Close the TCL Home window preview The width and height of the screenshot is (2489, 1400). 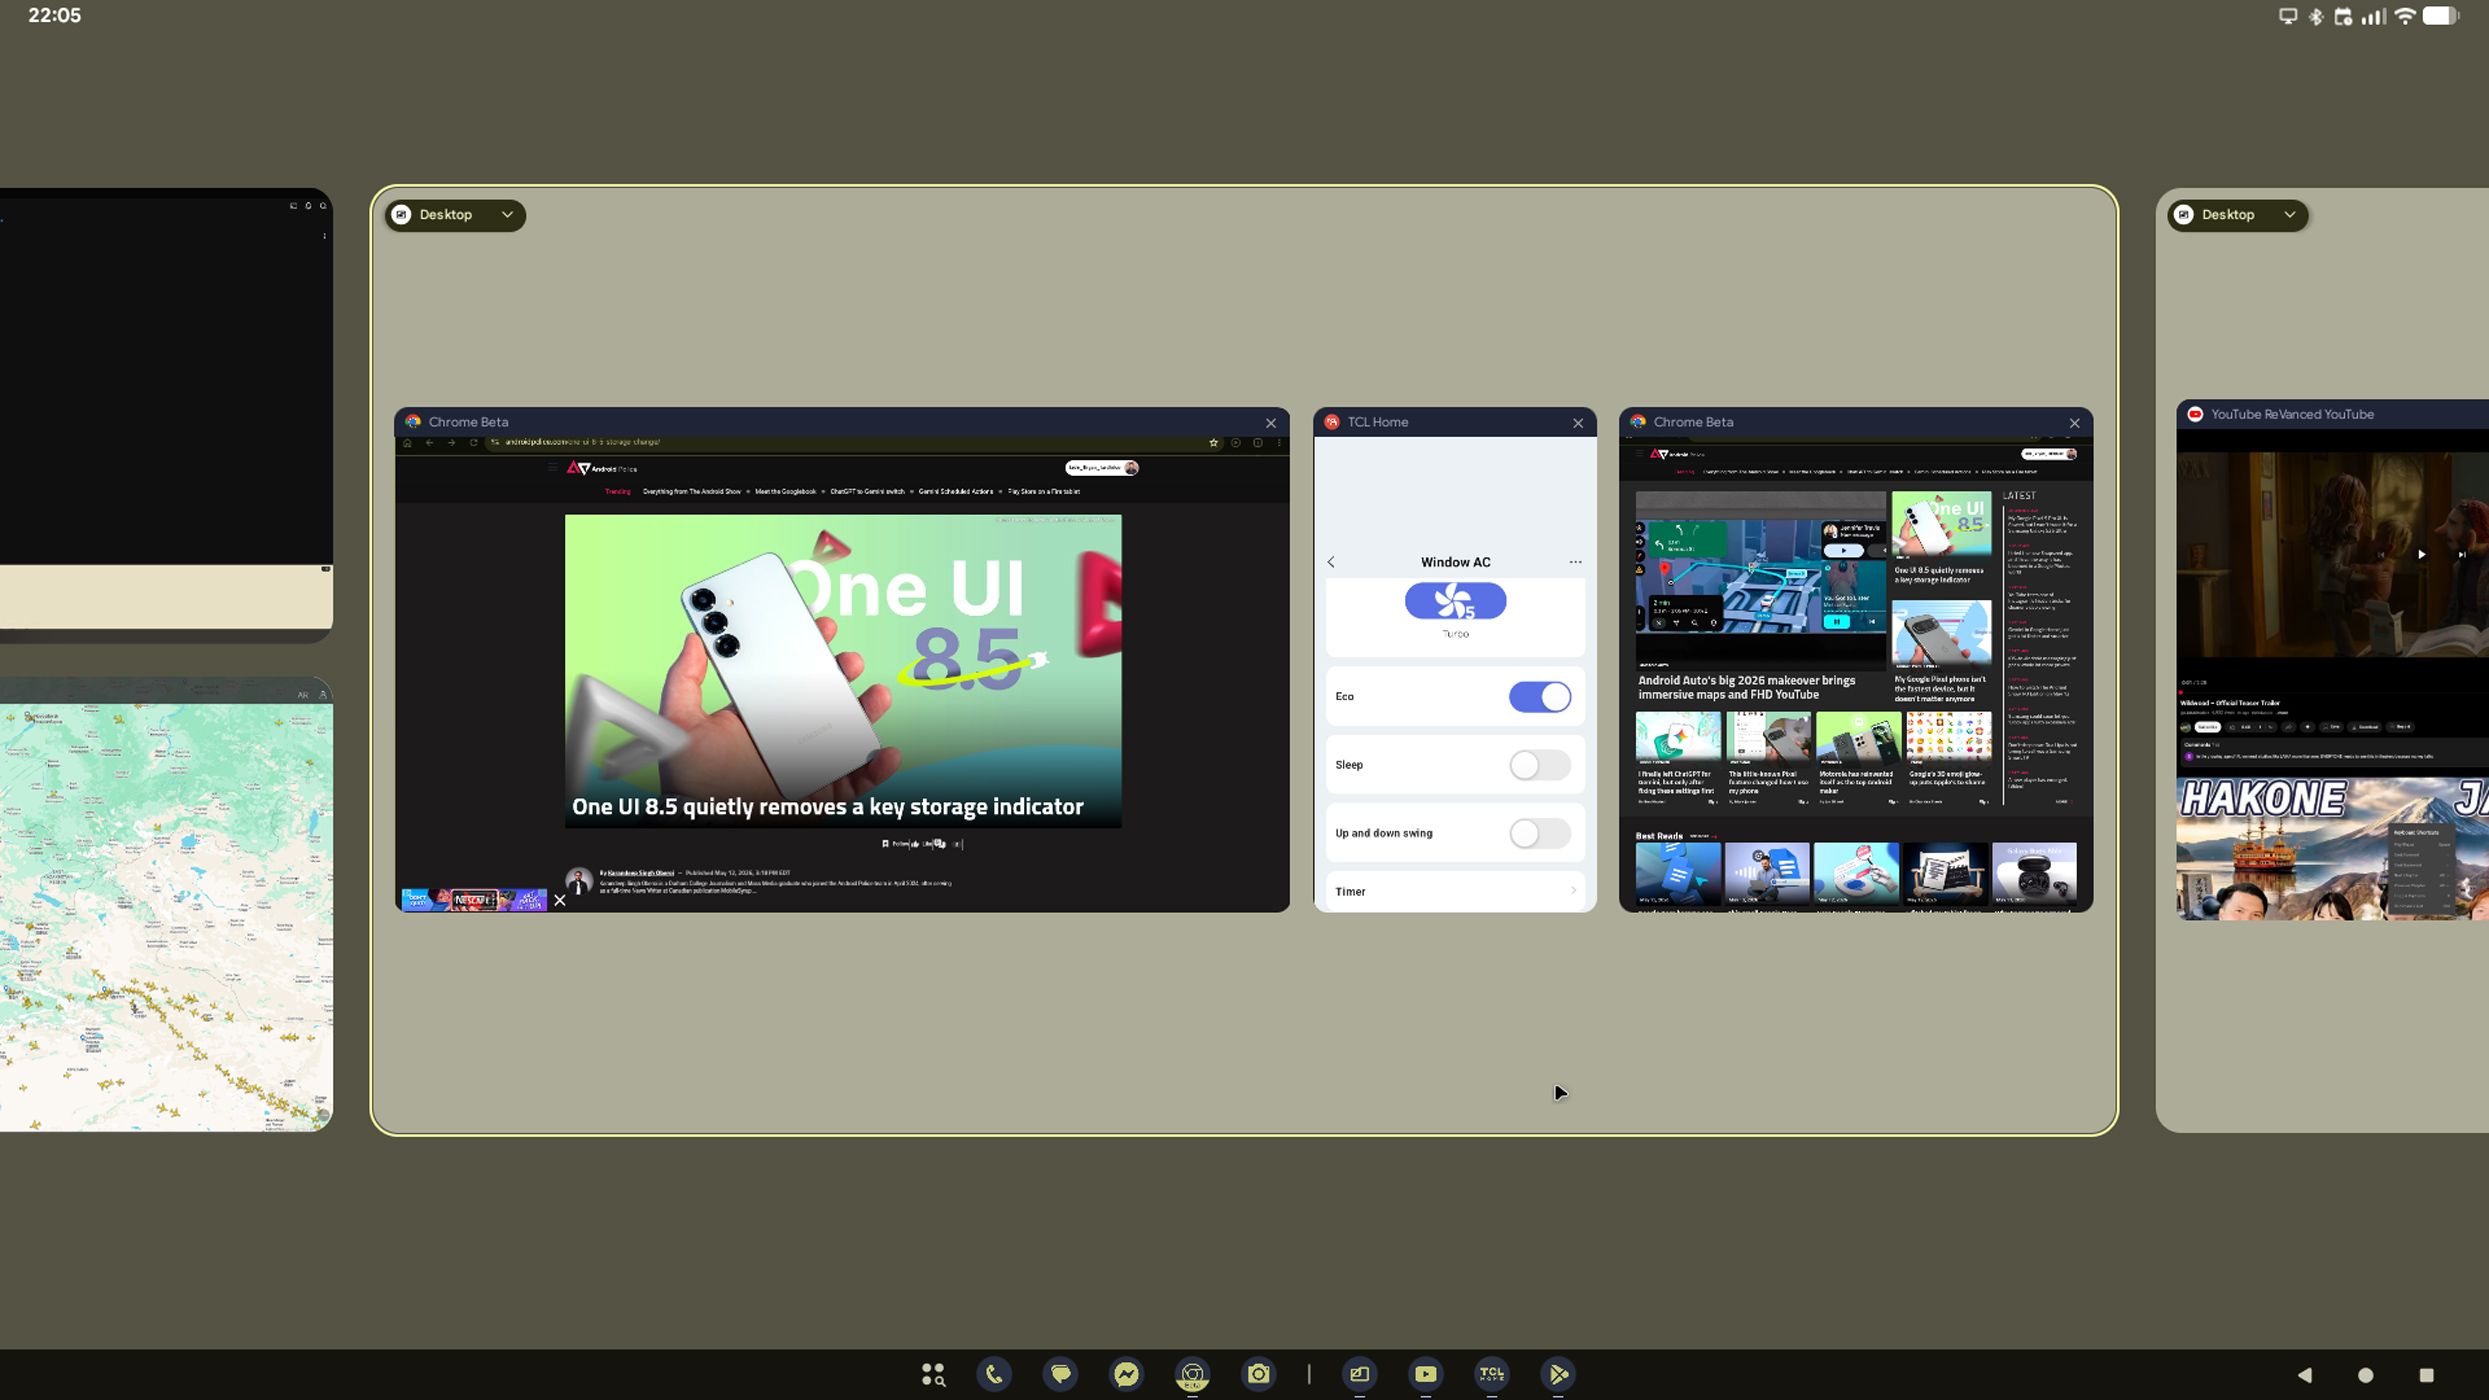[x=1578, y=423]
